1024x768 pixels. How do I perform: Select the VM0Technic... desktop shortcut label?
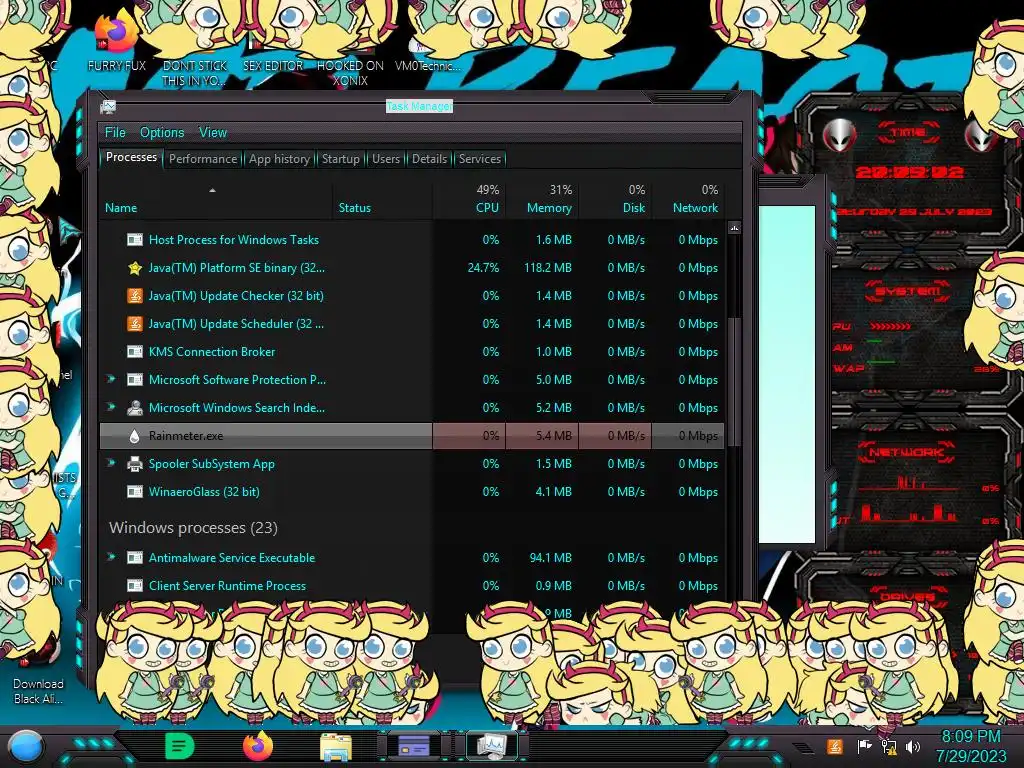[428, 65]
